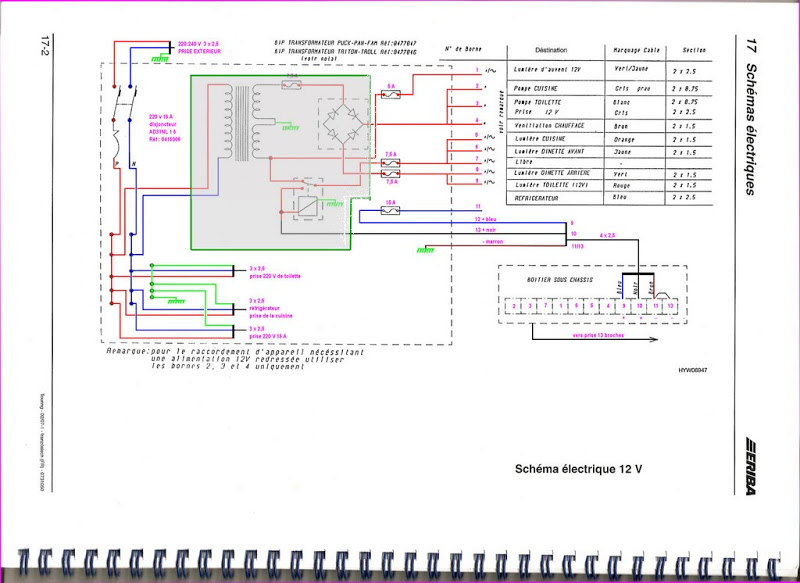Click the "Orange" cable marking cell
The image size is (800, 583).
624,139
